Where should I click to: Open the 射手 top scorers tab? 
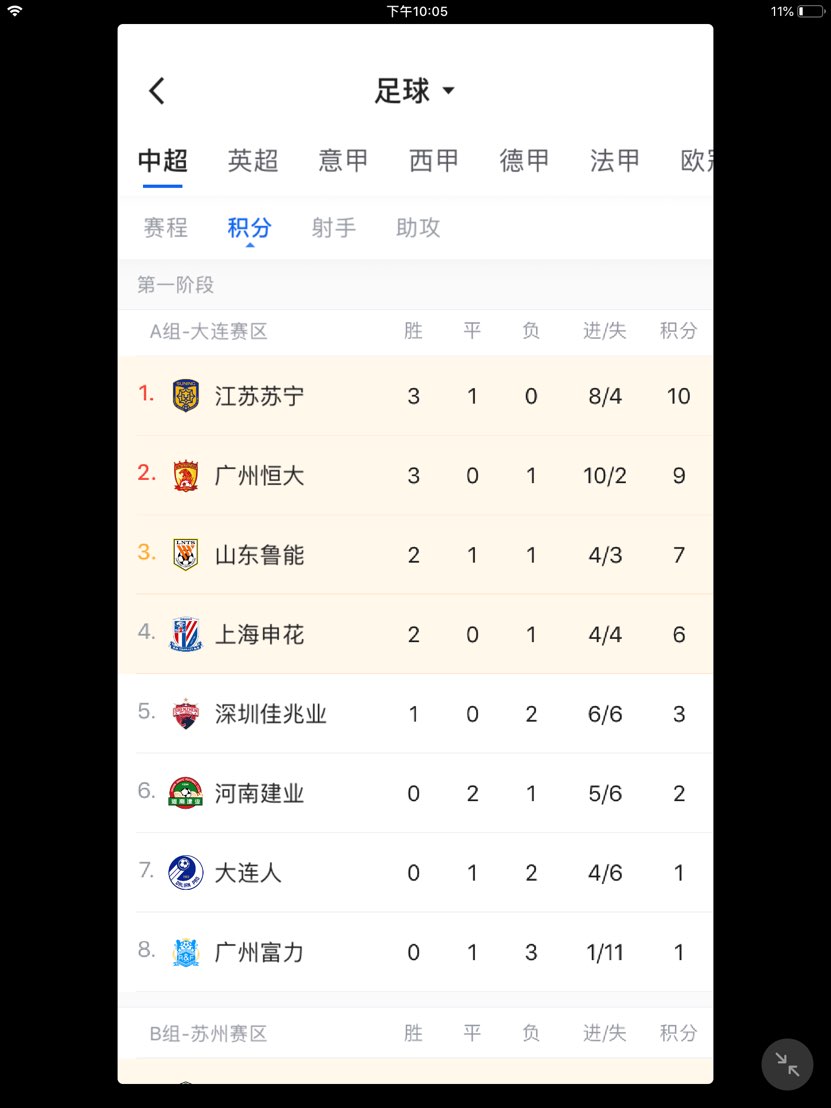pyautogui.click(x=334, y=228)
